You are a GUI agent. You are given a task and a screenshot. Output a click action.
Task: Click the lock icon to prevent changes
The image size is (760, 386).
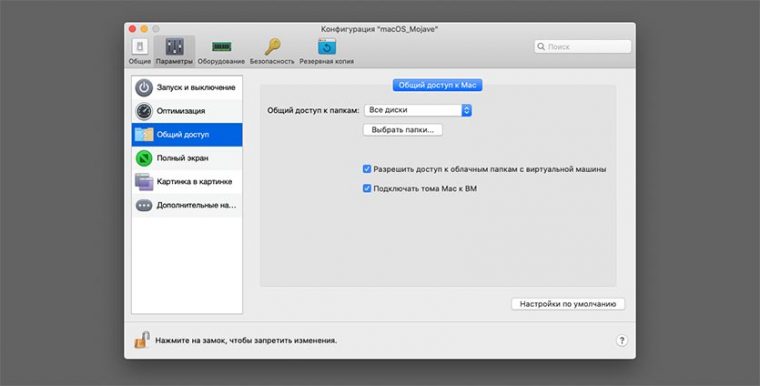(142, 340)
